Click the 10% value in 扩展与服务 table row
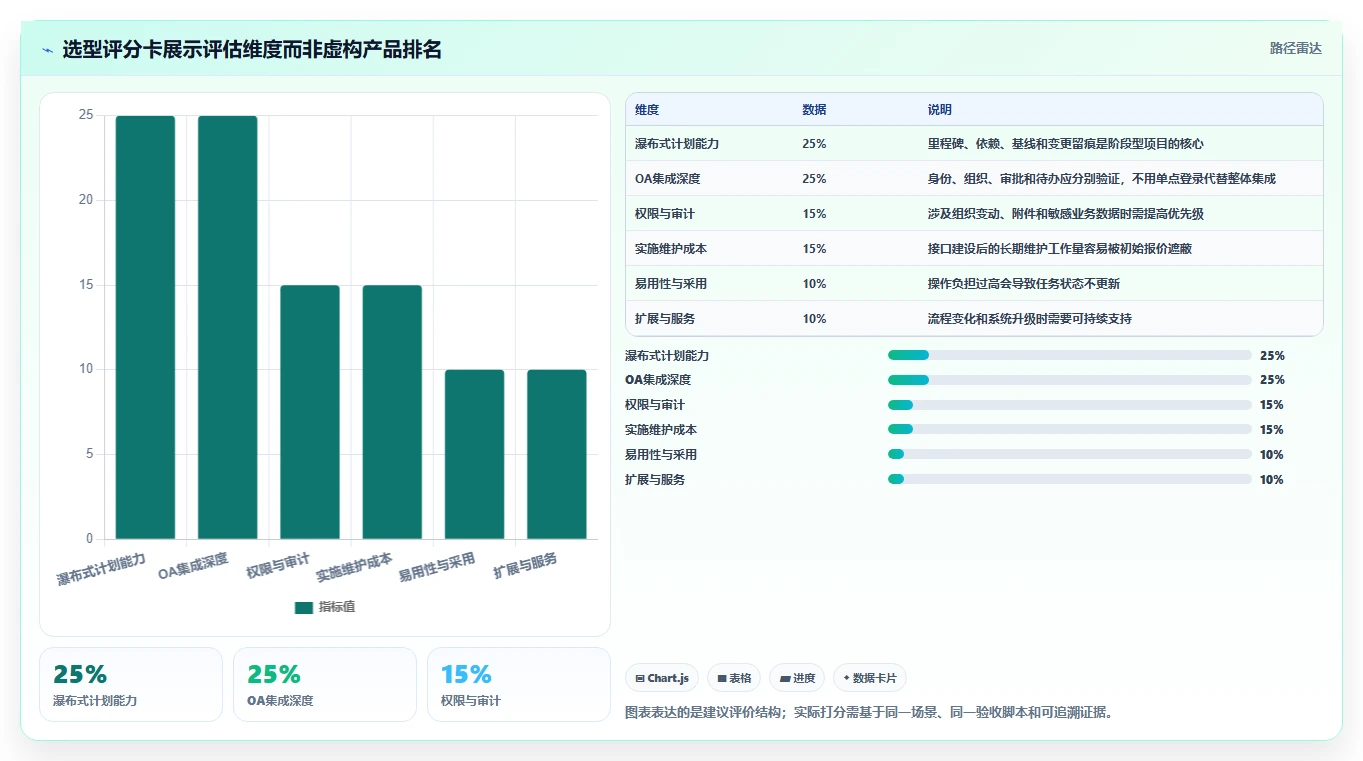Screen dimensions: 1363x761 click(x=814, y=319)
